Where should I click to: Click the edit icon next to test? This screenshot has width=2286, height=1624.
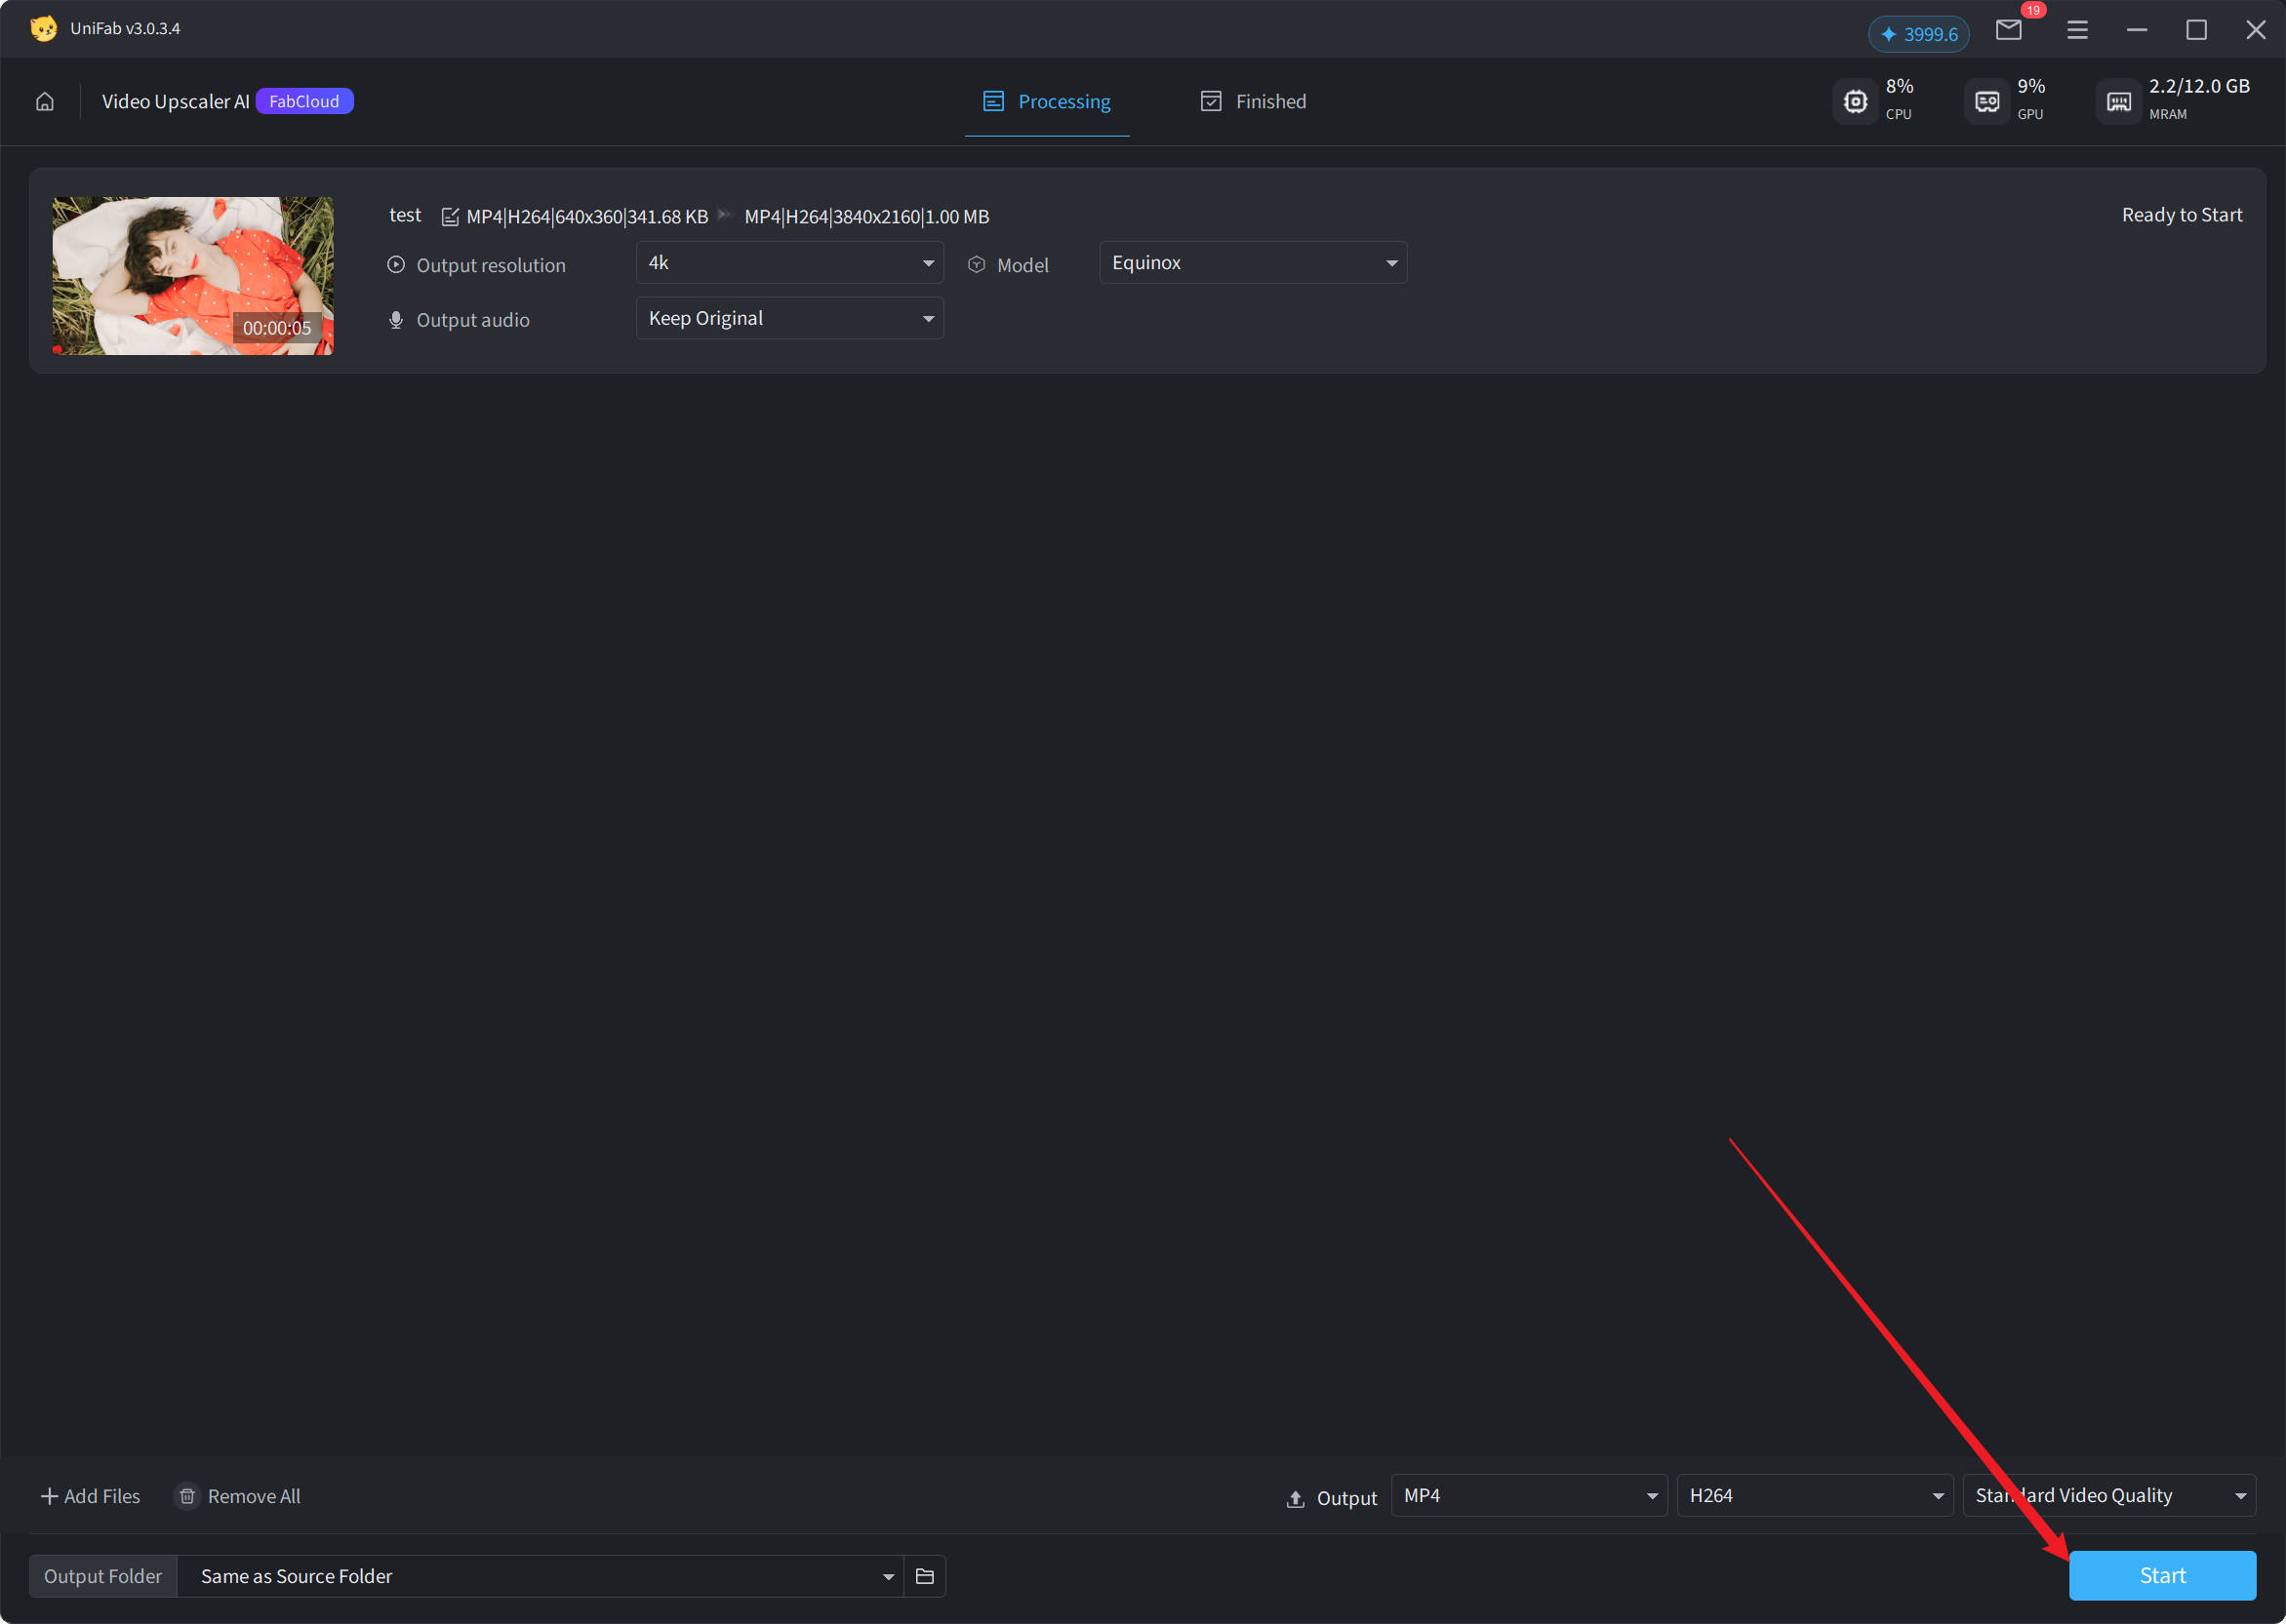coord(450,217)
